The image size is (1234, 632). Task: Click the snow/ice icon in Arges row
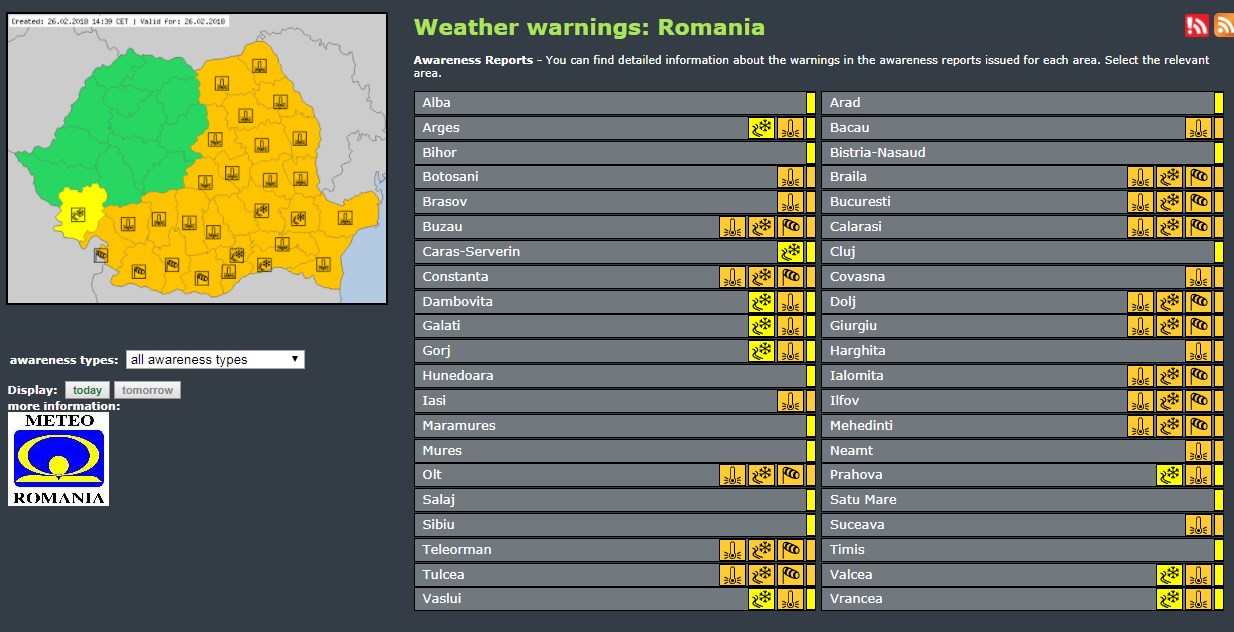pyautogui.click(x=761, y=127)
